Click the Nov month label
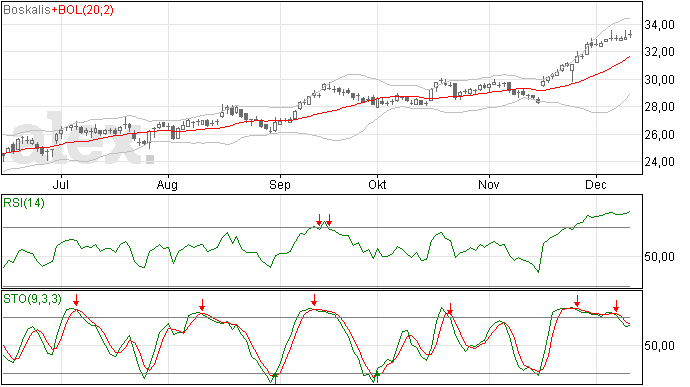Image resolution: width=690 pixels, height=387 pixels. tap(489, 184)
